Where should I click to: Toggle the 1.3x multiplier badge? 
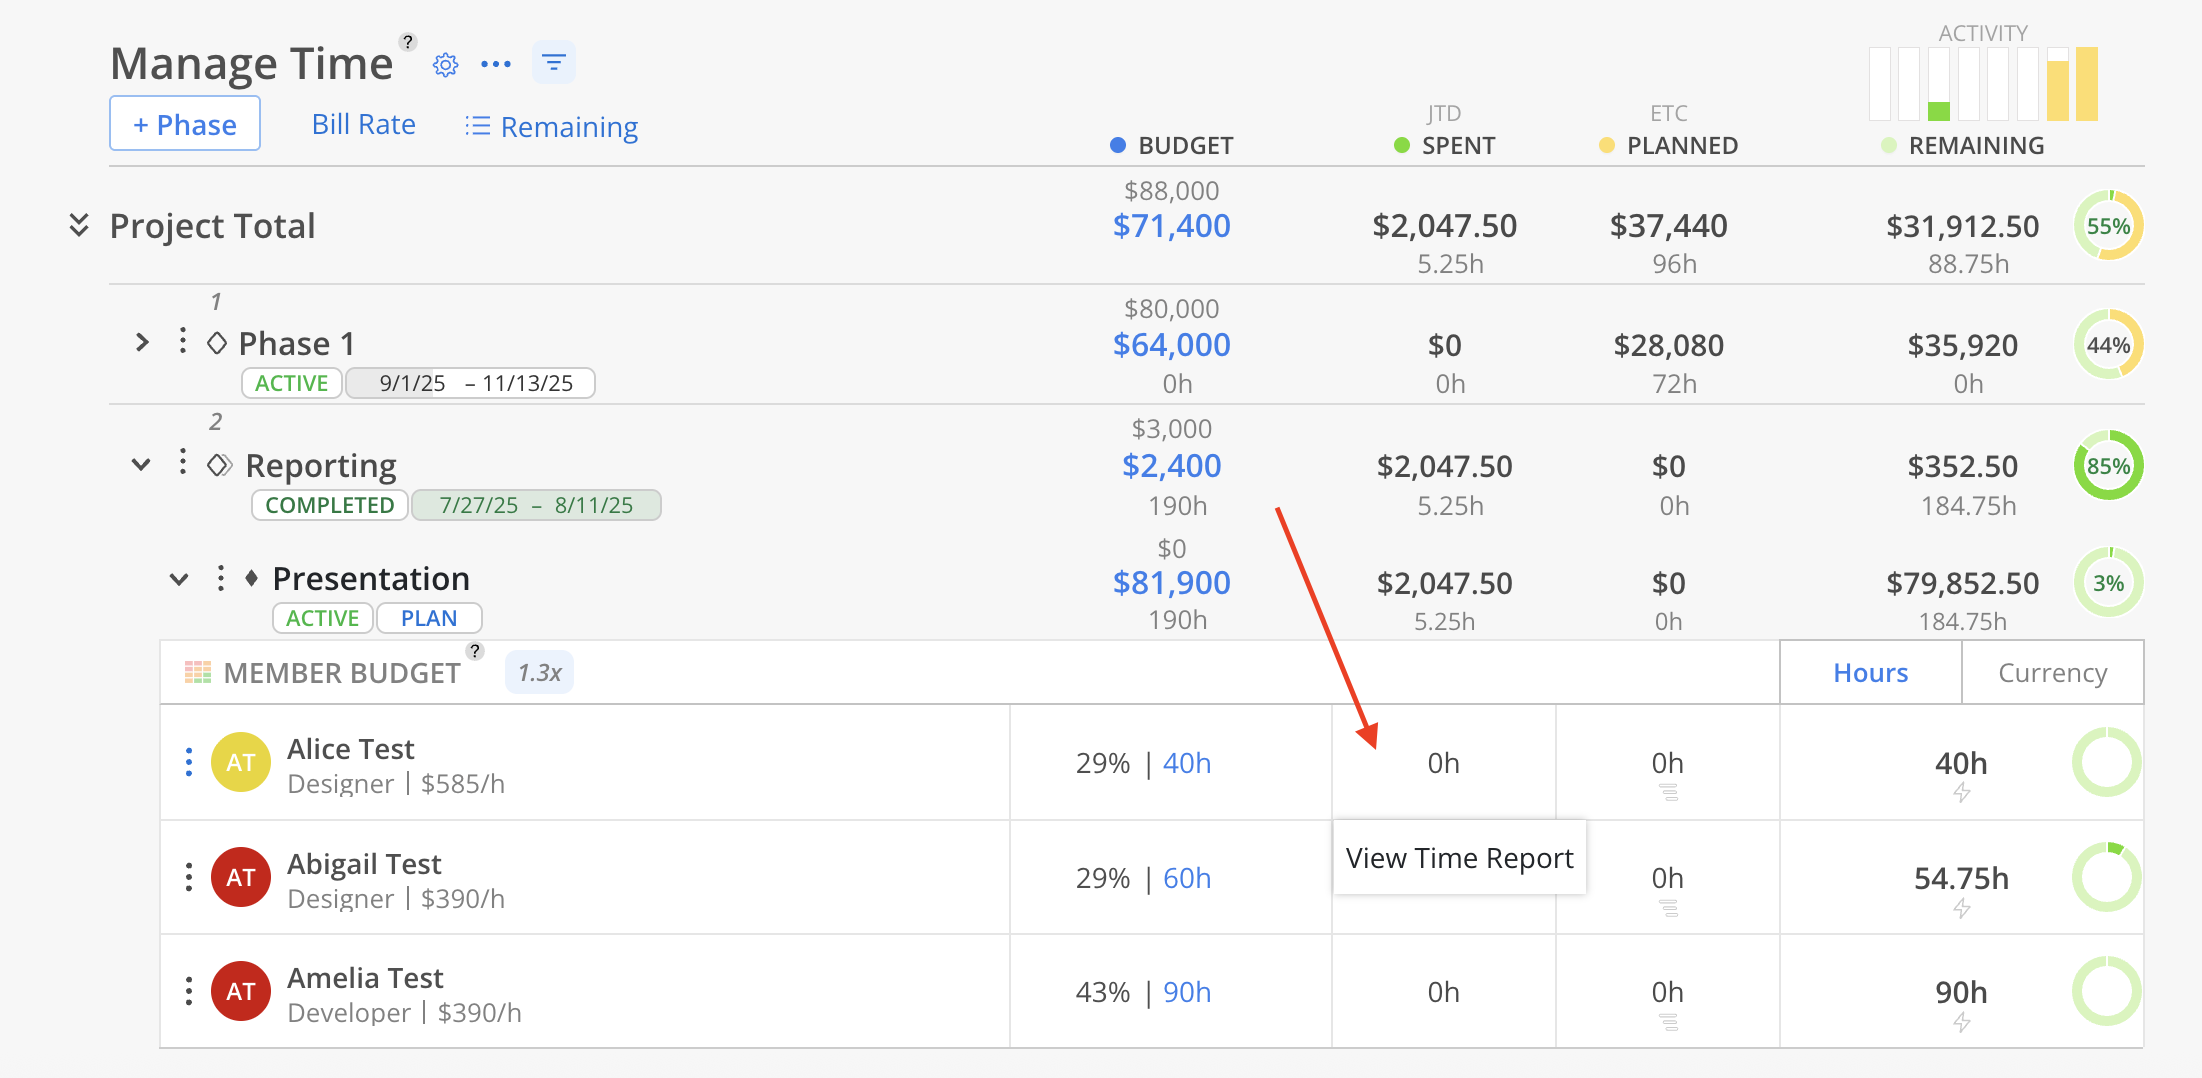[539, 673]
